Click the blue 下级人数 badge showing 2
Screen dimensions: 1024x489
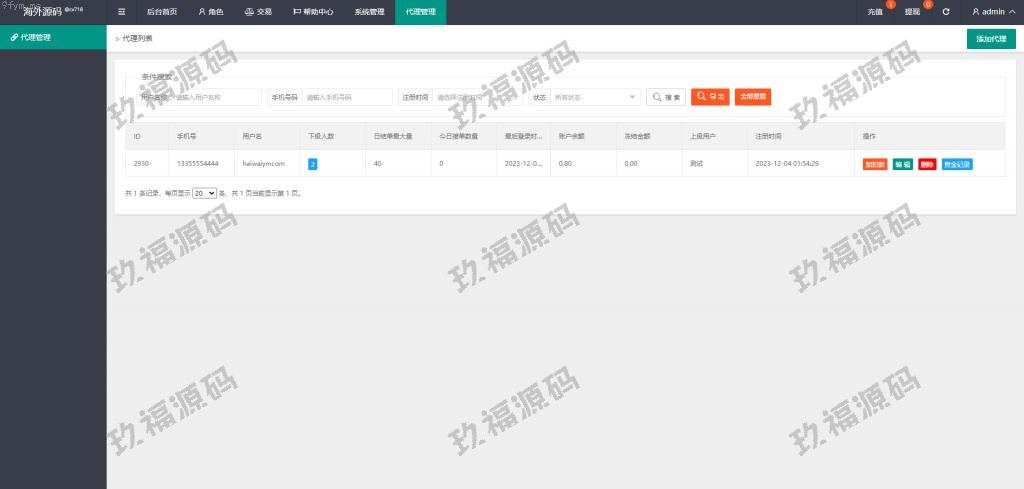click(x=313, y=164)
